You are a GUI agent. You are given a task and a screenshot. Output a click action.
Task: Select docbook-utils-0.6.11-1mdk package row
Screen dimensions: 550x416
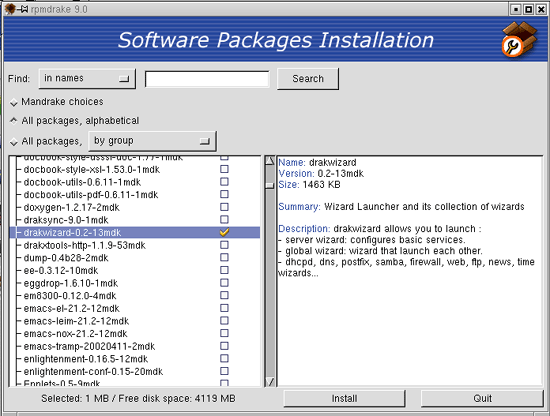click(x=135, y=182)
